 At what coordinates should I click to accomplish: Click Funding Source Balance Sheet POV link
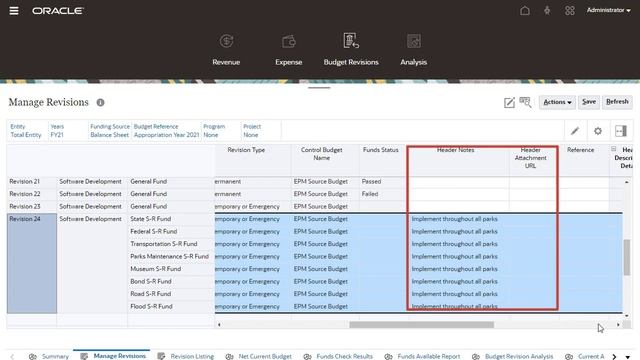[109, 131]
